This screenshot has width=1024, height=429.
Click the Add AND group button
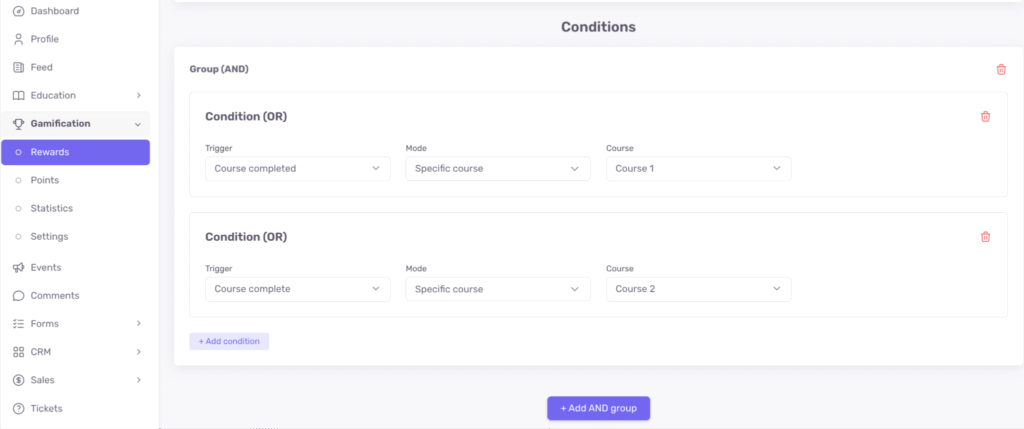598,408
